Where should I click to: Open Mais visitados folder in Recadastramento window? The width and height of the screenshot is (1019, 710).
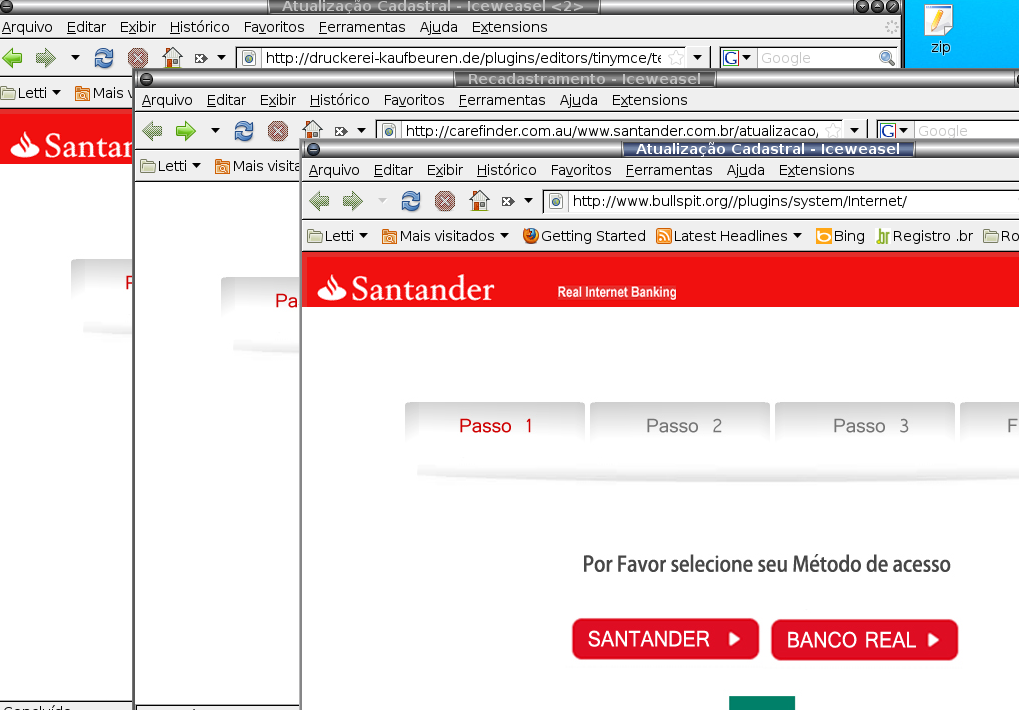pyautogui.click(x=257, y=166)
